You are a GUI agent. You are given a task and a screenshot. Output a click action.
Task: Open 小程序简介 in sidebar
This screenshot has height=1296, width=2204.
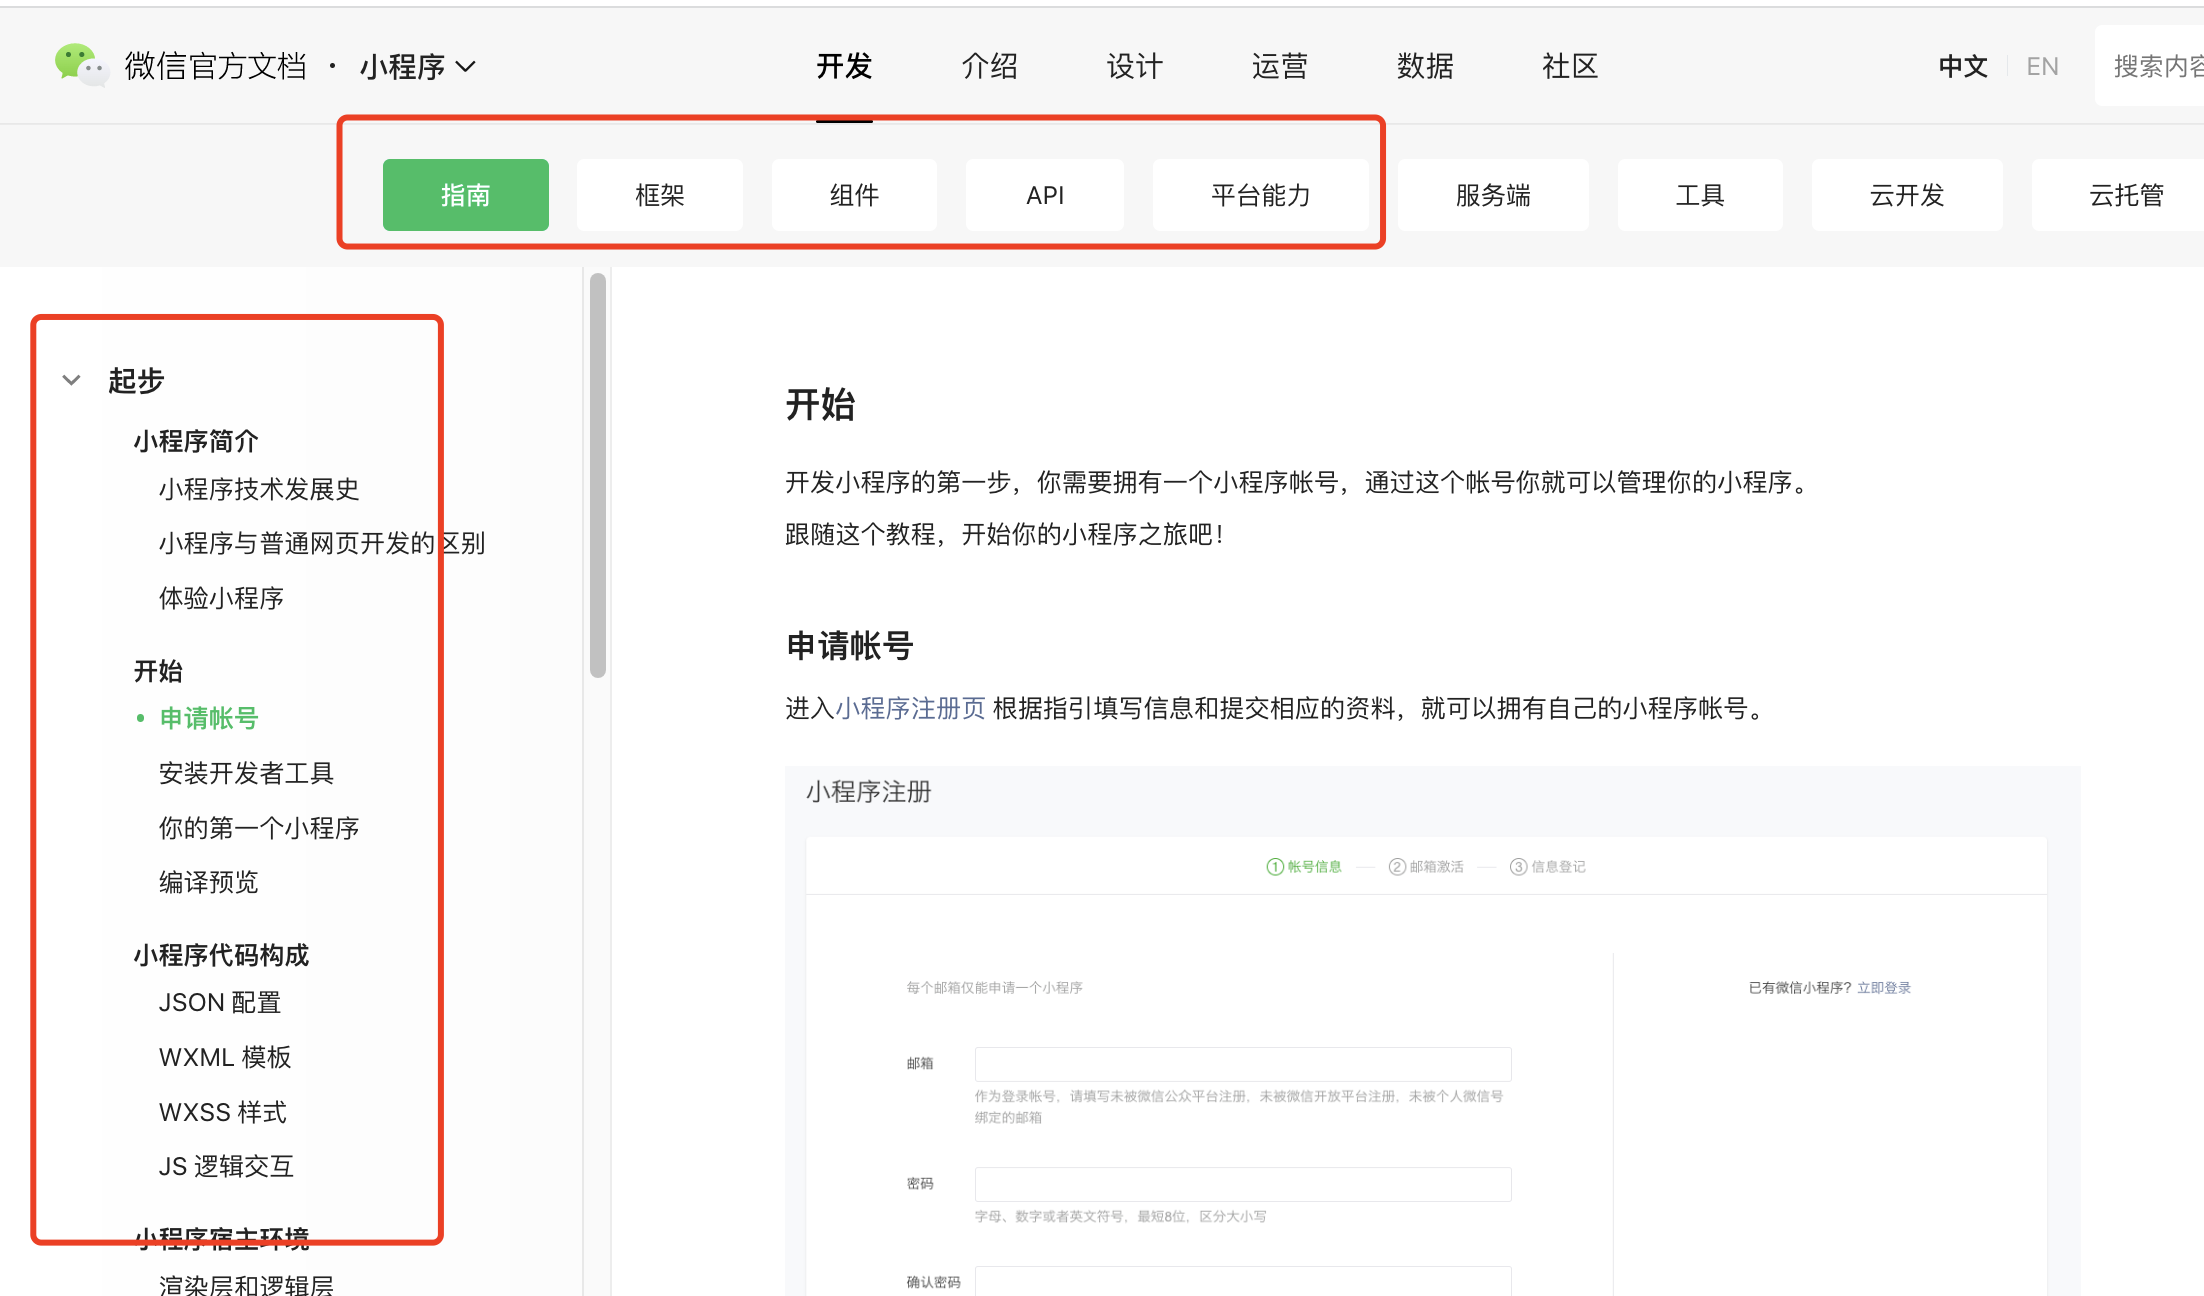point(196,441)
